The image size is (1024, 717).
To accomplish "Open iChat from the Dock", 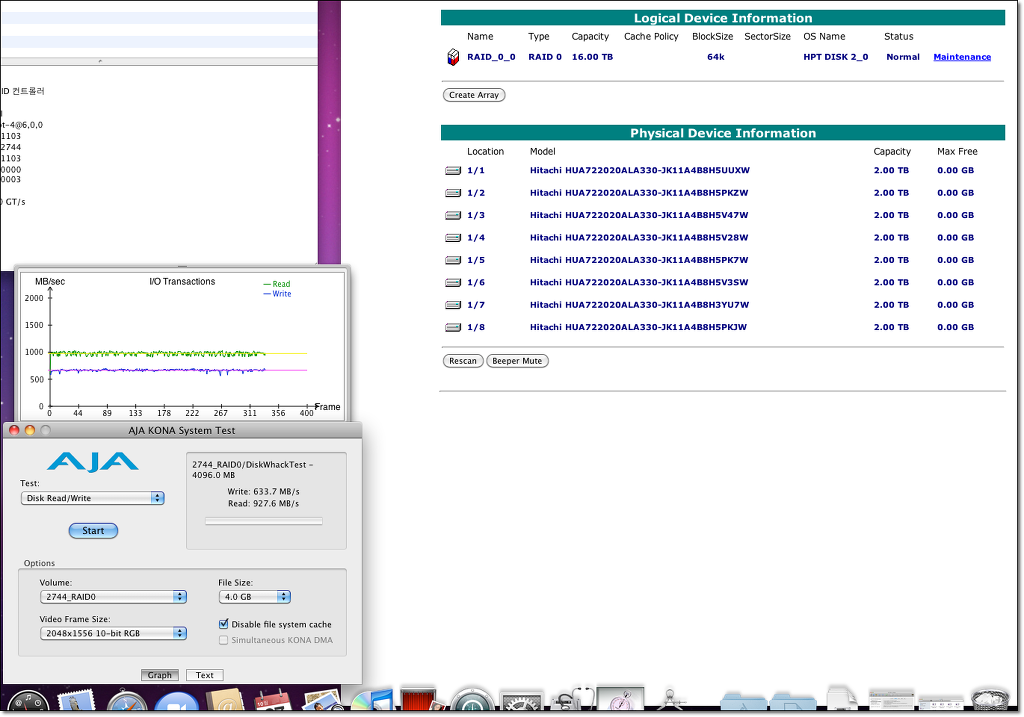I will (x=176, y=702).
